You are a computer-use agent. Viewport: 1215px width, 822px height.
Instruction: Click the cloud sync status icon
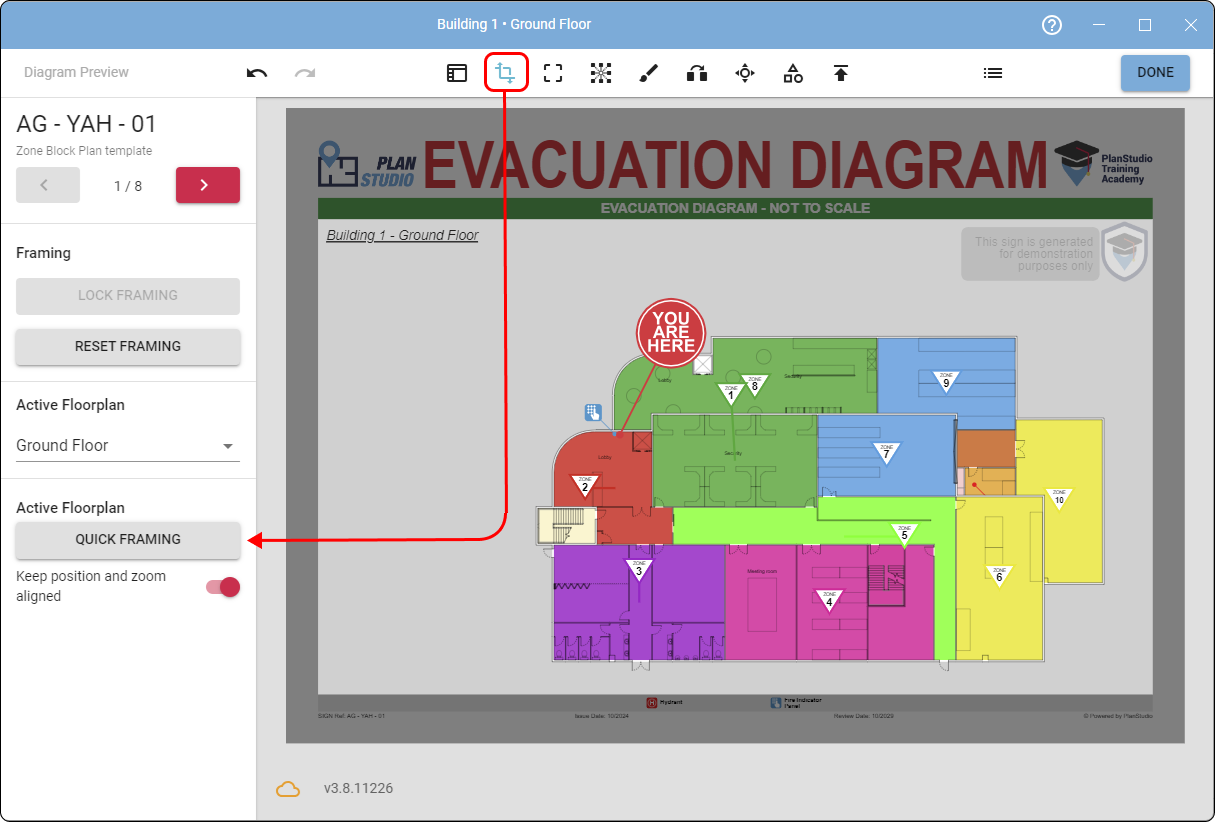(x=288, y=789)
